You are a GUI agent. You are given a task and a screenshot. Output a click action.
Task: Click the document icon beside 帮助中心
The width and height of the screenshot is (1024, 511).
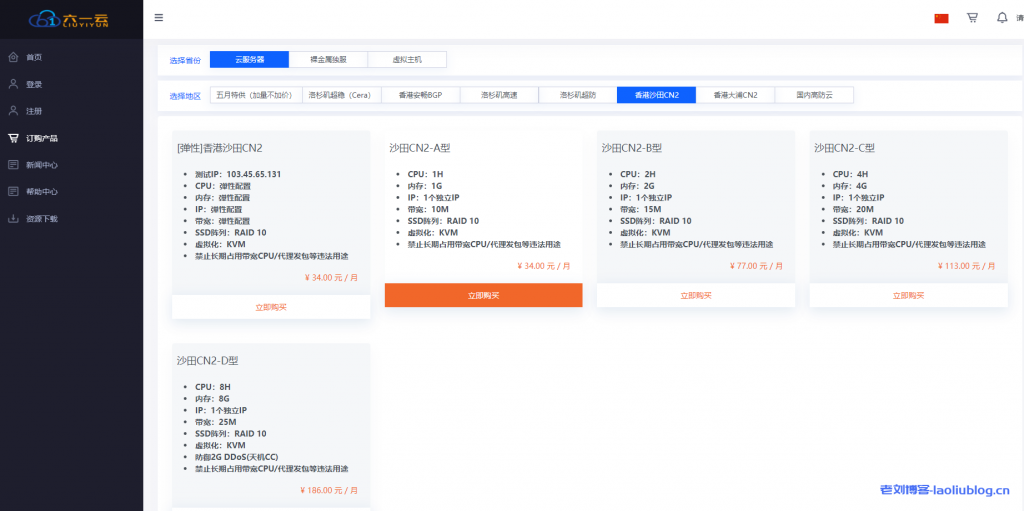click(13, 191)
